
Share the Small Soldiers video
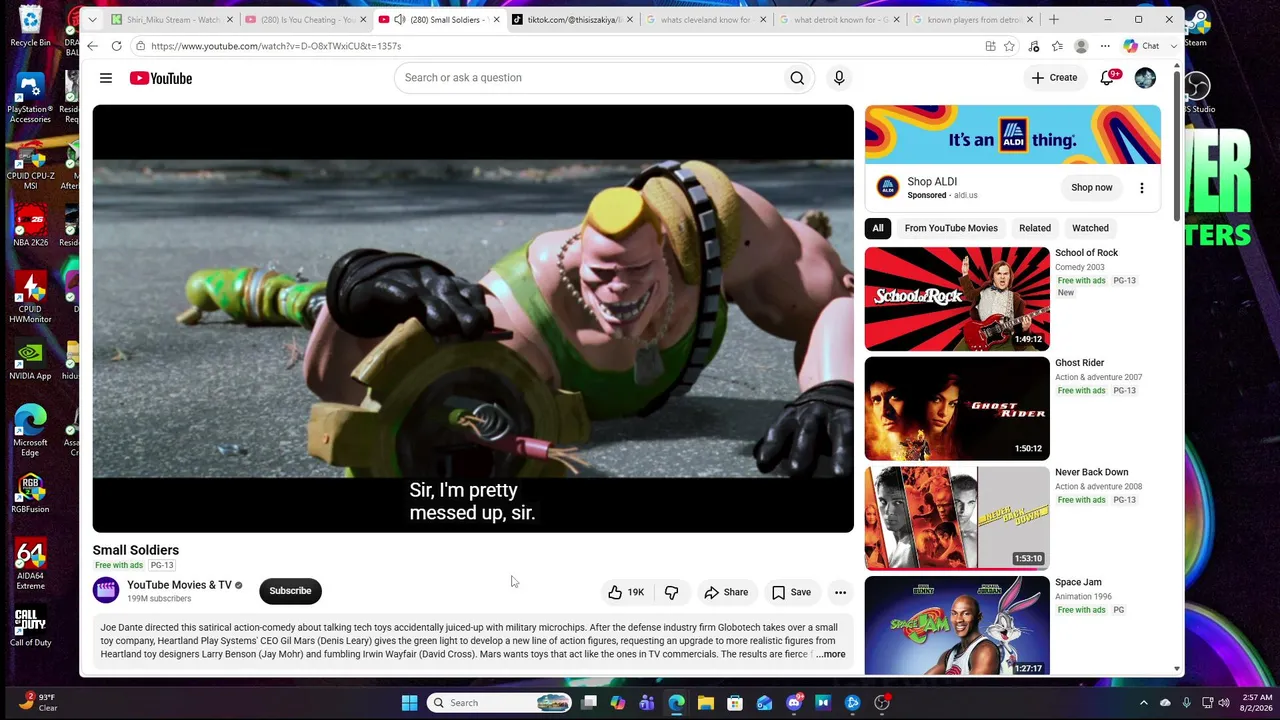[726, 592]
